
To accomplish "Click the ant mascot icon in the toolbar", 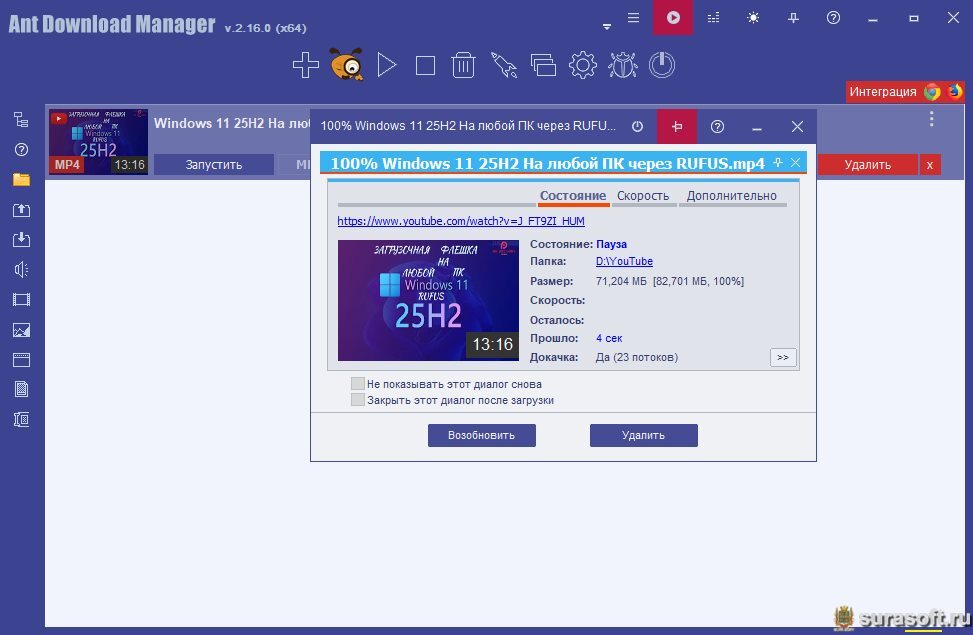I will (x=346, y=66).
